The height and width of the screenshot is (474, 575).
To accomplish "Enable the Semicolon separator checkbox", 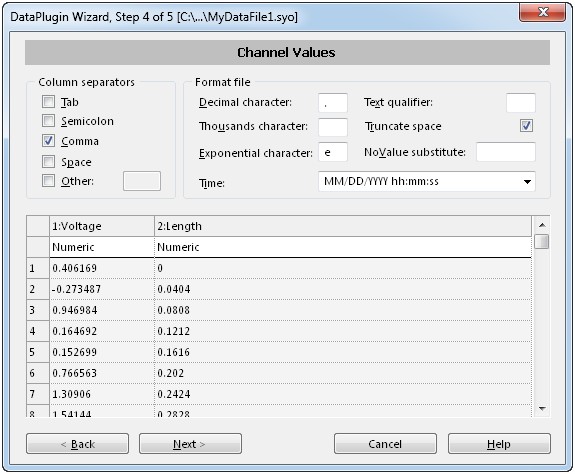I will [x=48, y=121].
